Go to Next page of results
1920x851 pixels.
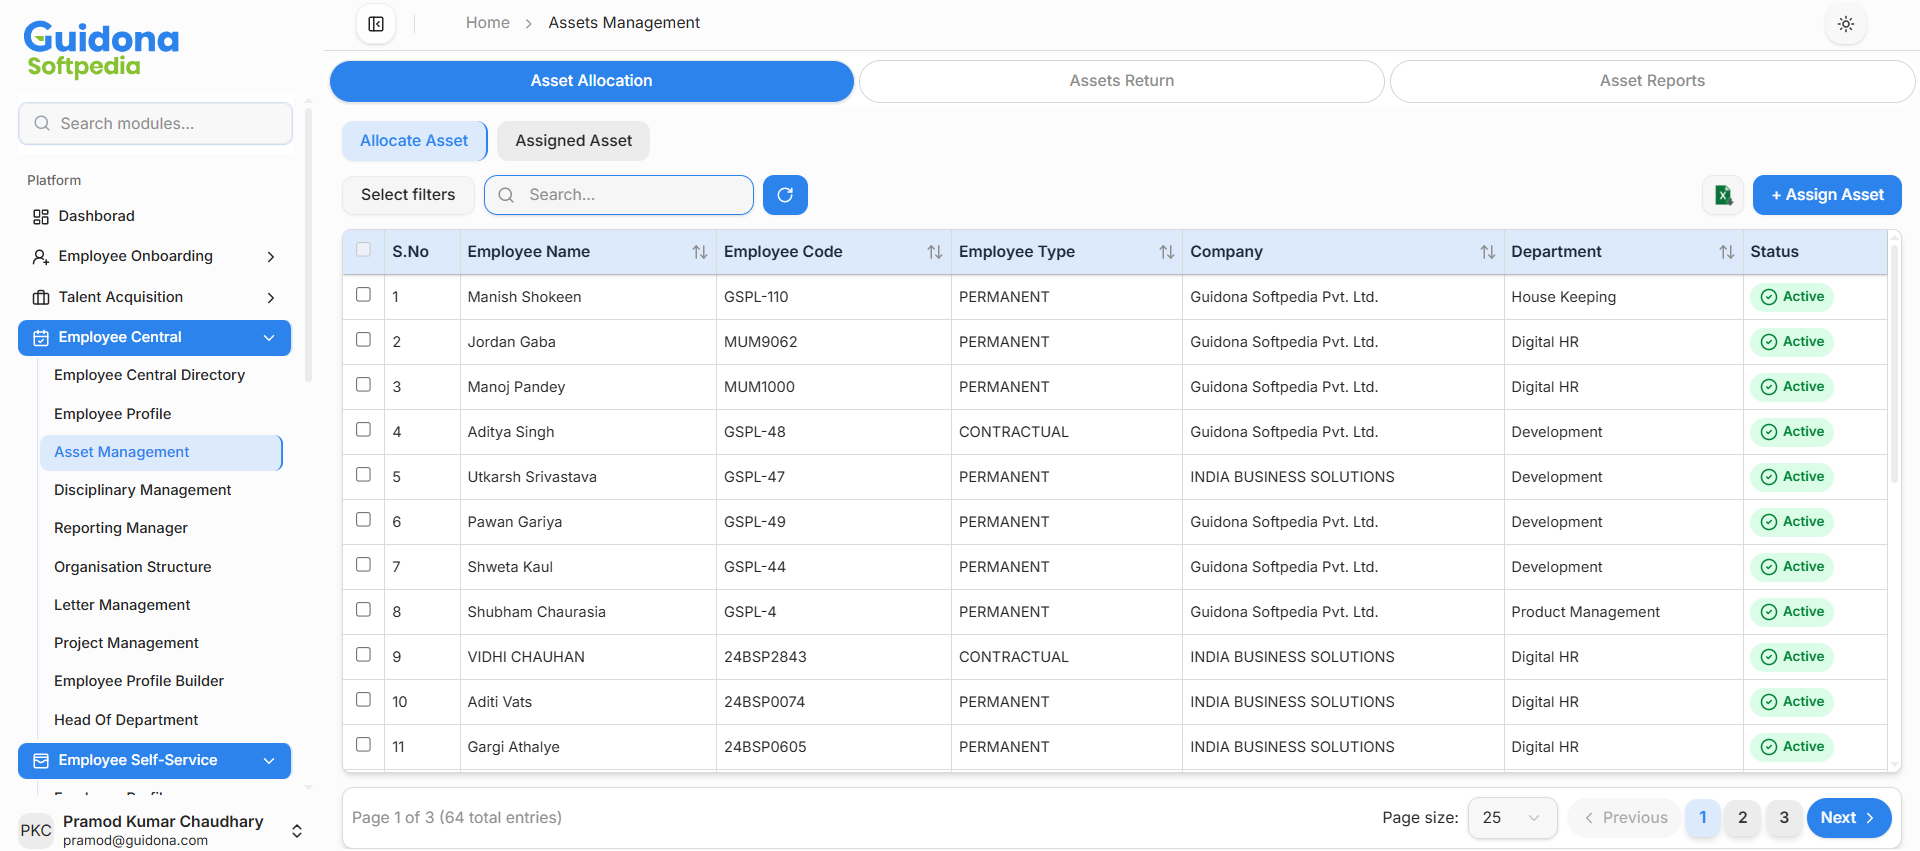click(x=1847, y=818)
